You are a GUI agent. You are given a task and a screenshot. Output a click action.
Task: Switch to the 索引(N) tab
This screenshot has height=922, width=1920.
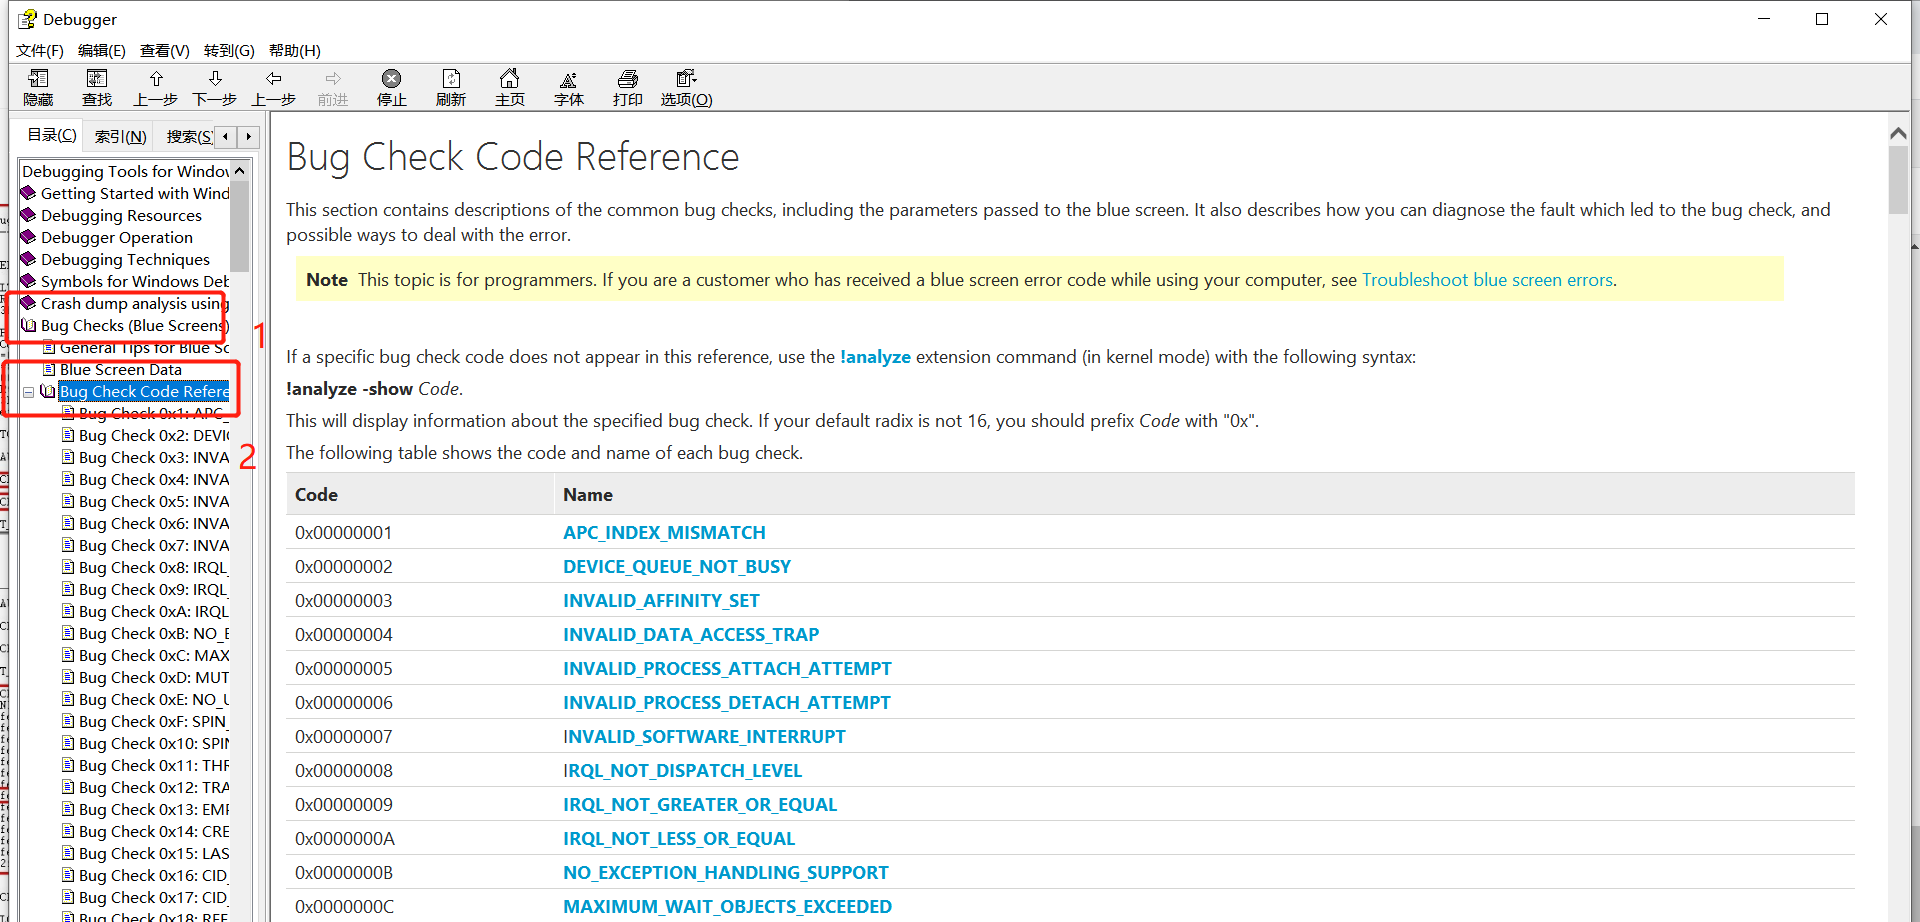pyautogui.click(x=121, y=136)
